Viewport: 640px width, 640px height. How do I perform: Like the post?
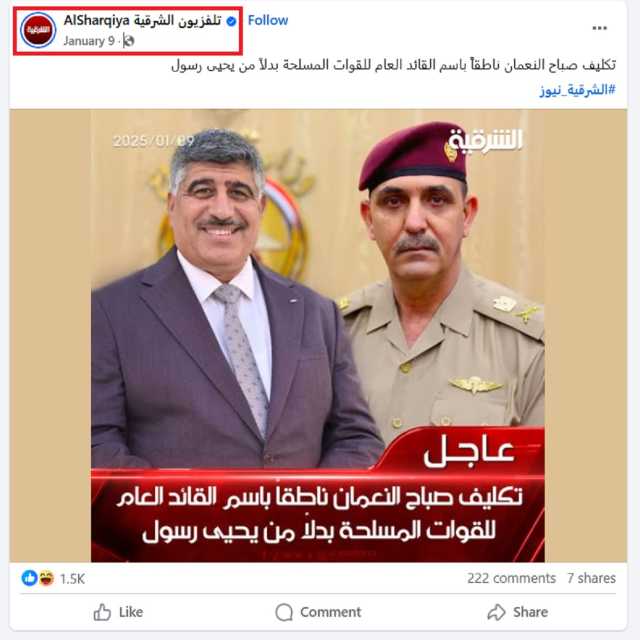click(118, 612)
